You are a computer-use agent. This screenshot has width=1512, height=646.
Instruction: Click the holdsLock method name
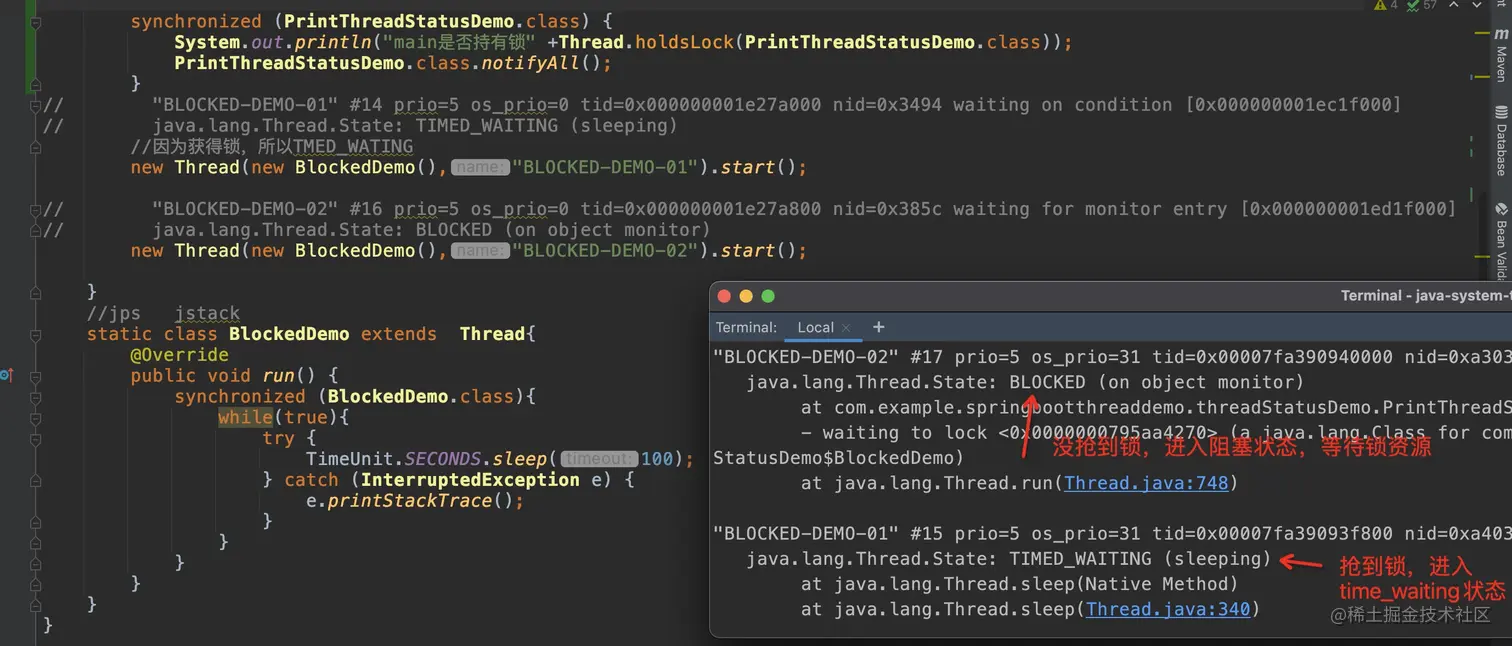tap(685, 42)
